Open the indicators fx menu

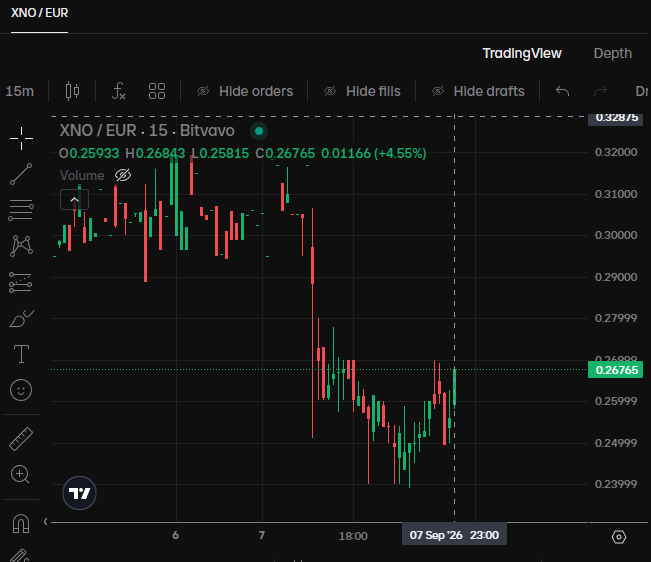[x=119, y=91]
